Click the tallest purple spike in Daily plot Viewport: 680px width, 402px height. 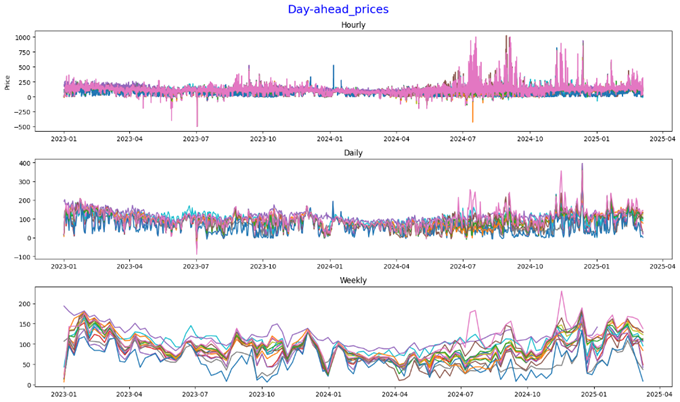[x=582, y=164]
